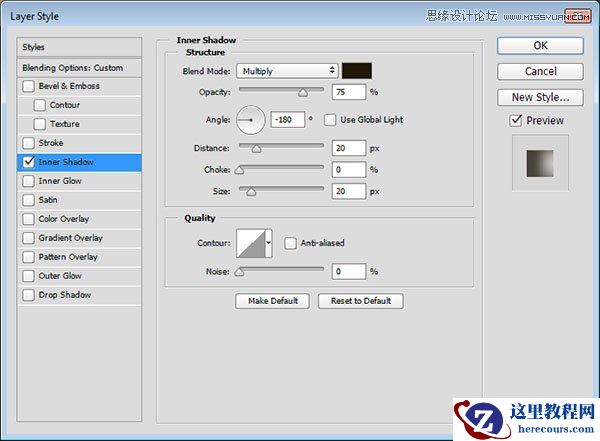Click the Choke slider handle
Viewport: 600px width, 441px height.
point(240,170)
